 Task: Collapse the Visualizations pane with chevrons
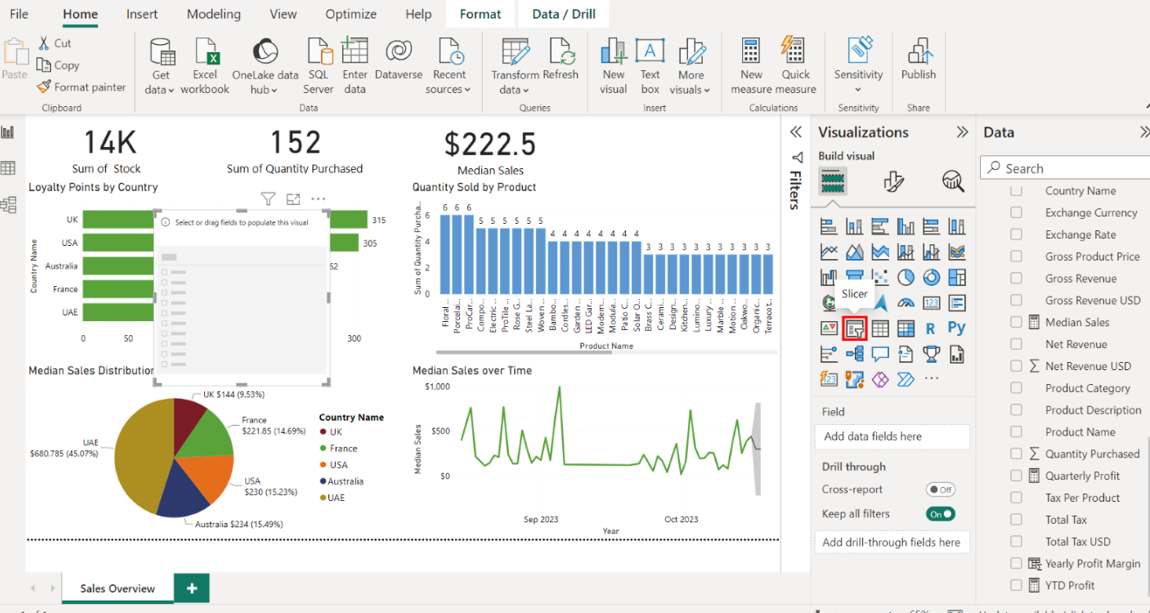click(x=962, y=132)
